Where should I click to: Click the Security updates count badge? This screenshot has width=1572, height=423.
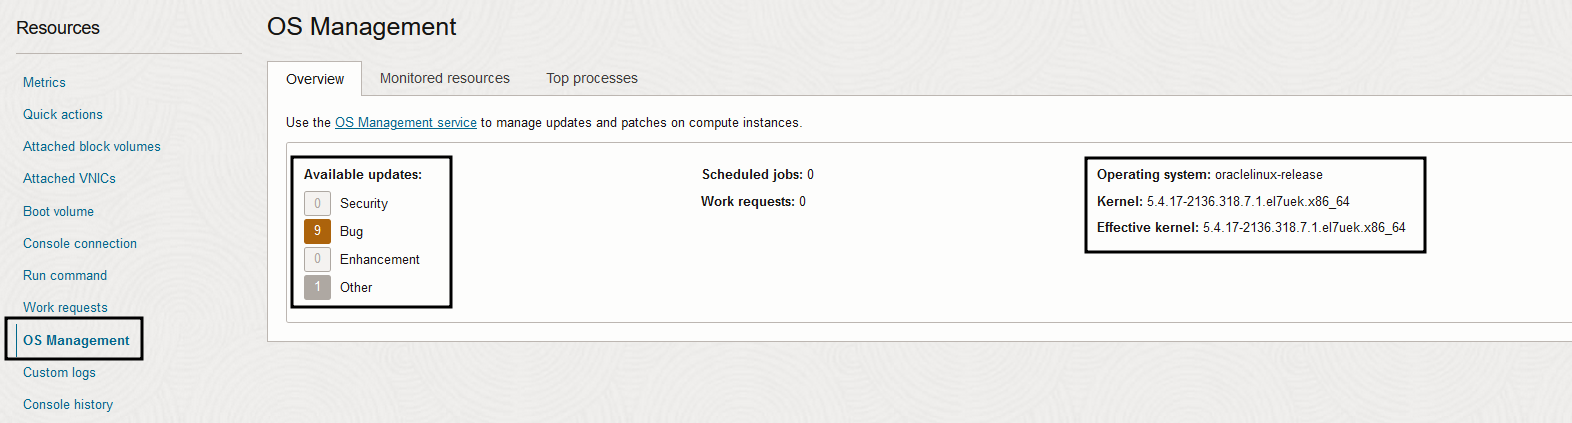coord(317,203)
